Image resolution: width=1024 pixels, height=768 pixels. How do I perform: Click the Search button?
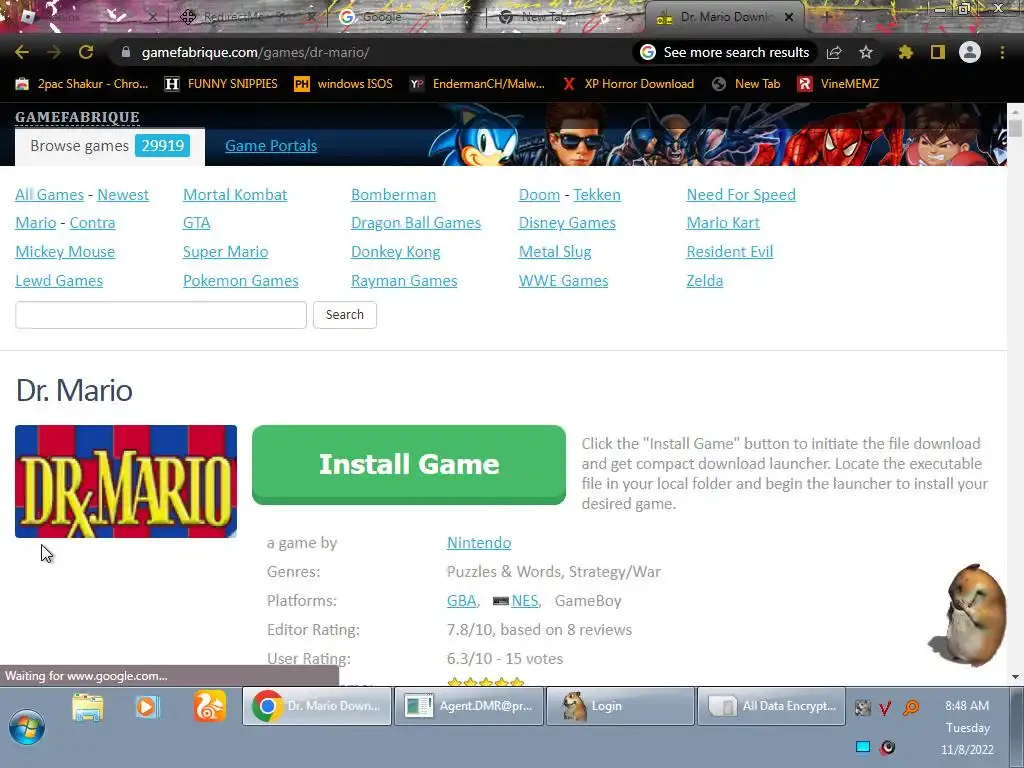345,315
